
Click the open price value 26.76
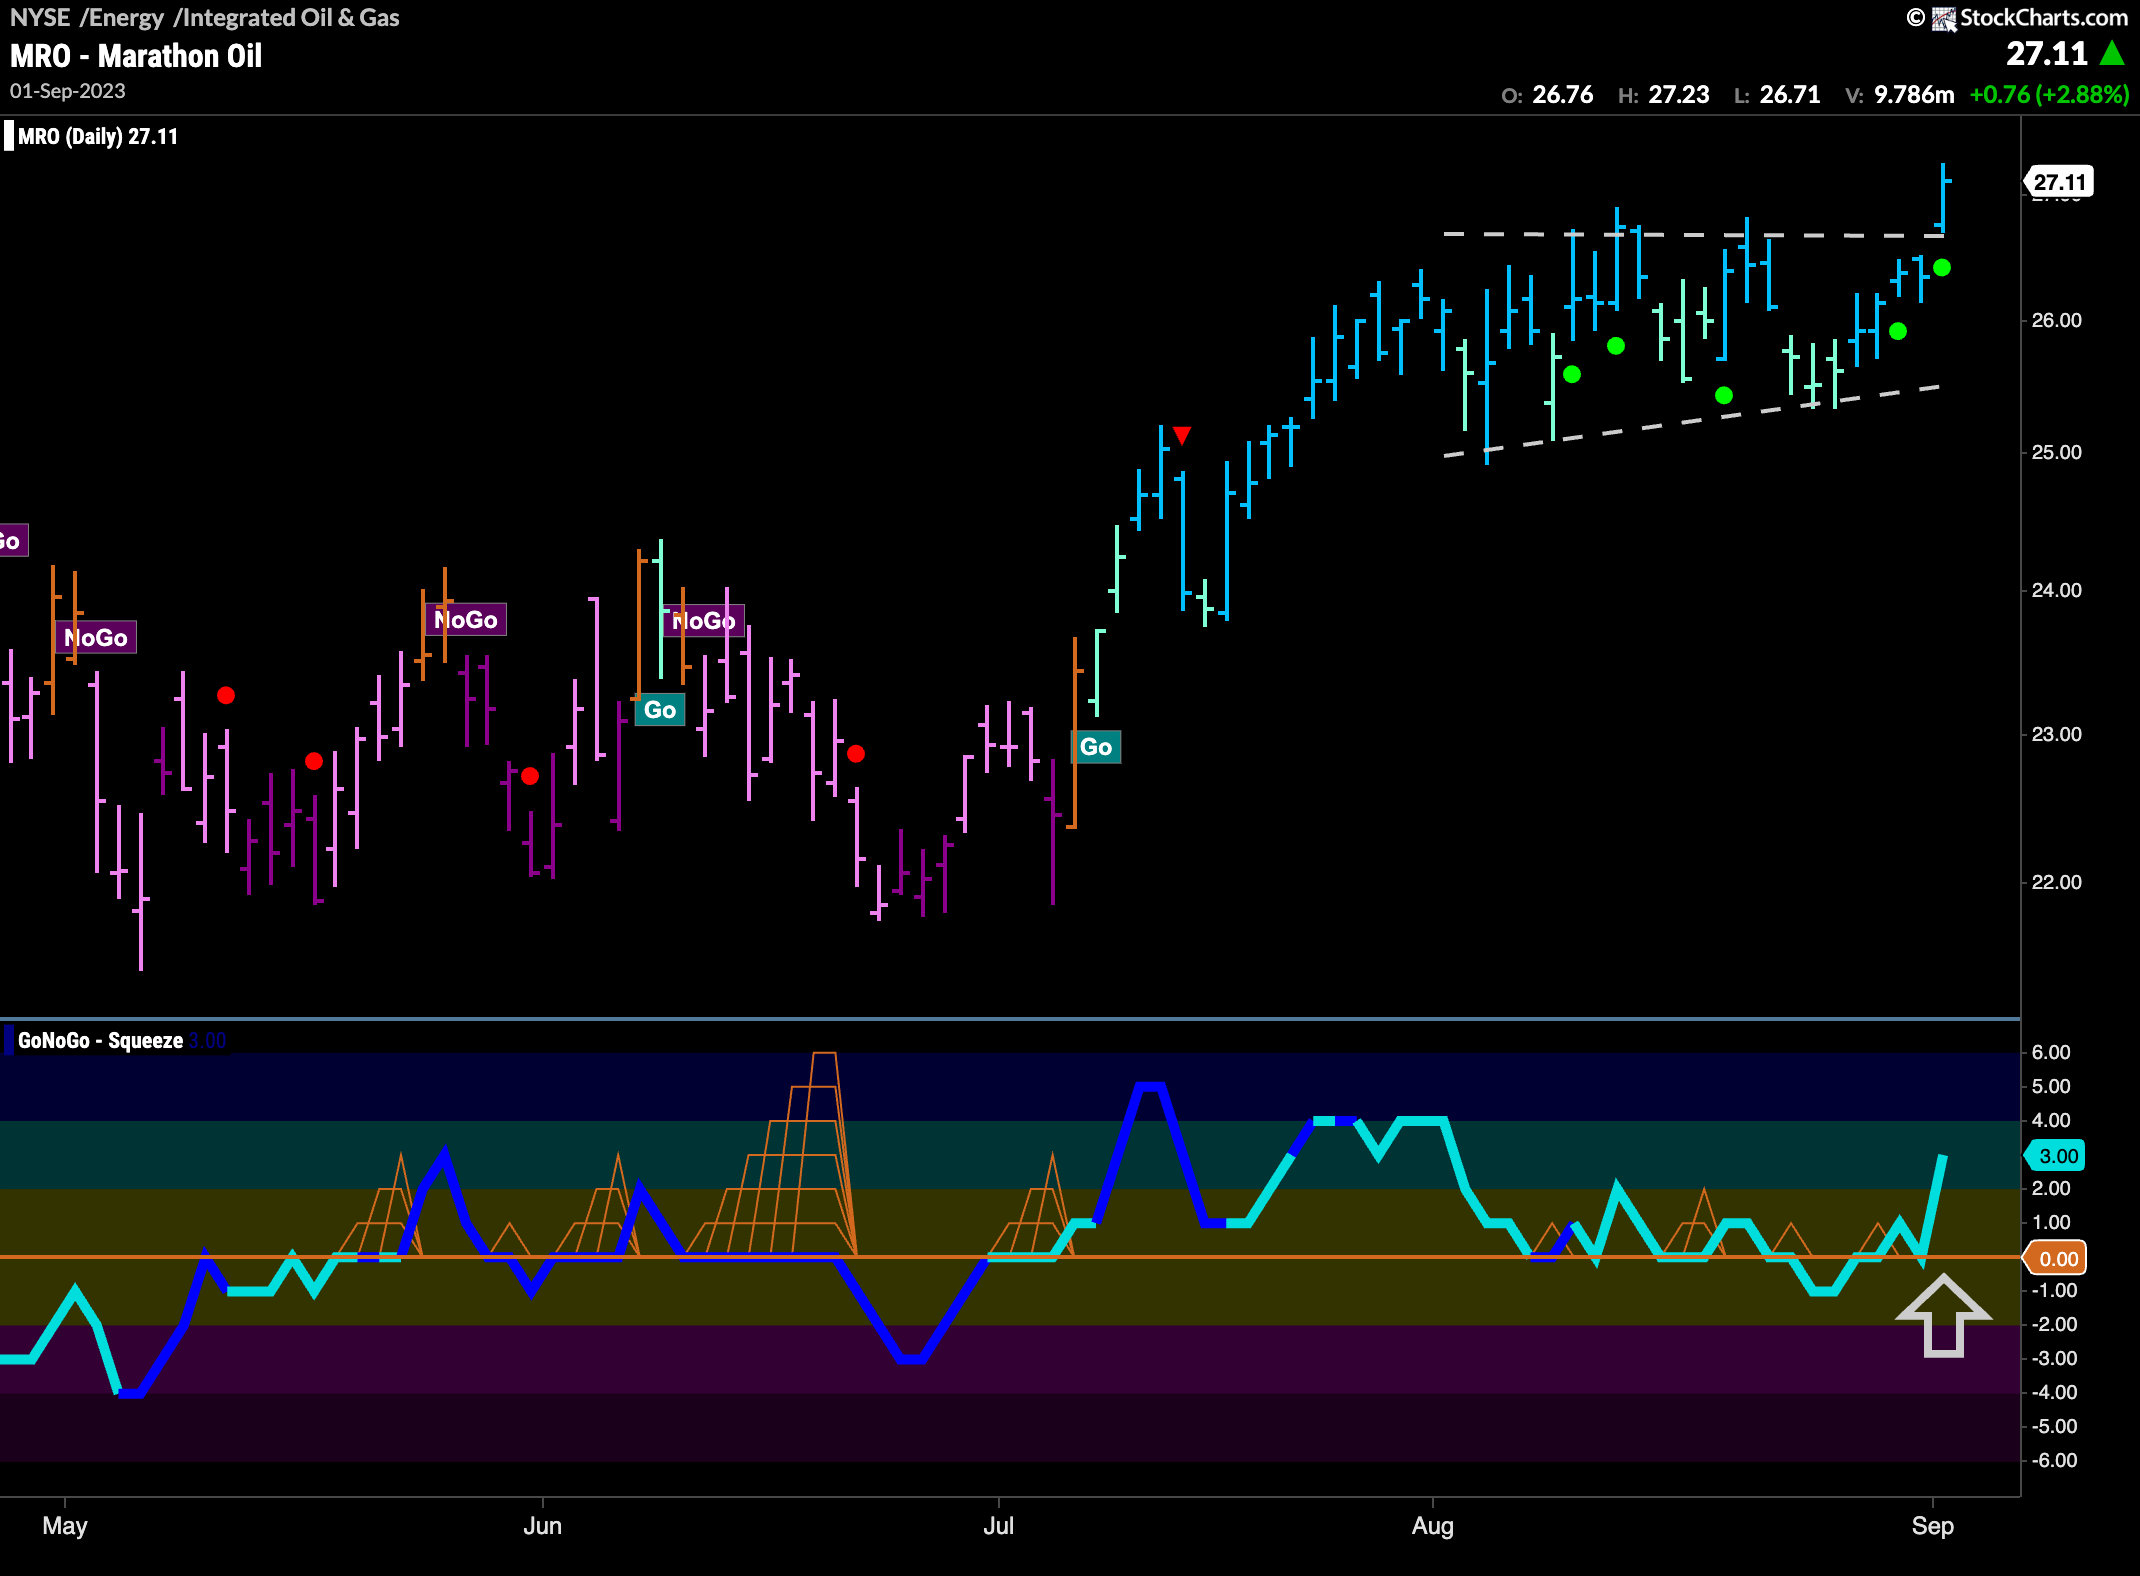pos(1563,95)
